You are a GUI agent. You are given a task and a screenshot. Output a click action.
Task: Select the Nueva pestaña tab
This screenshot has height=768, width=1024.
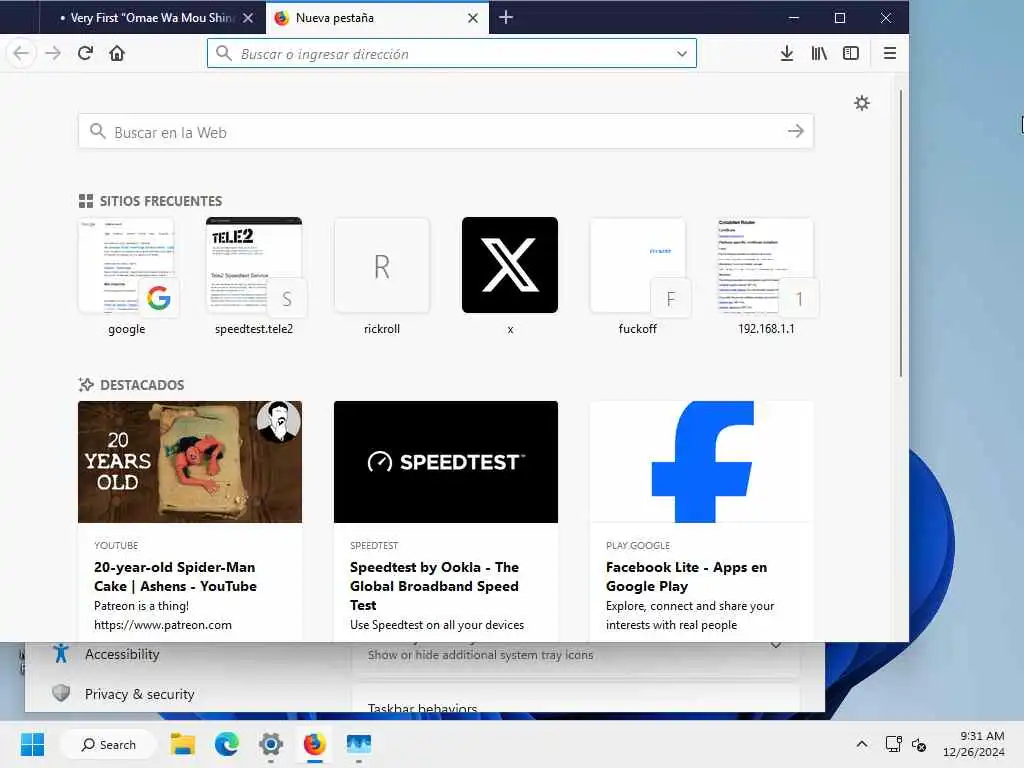(x=377, y=18)
